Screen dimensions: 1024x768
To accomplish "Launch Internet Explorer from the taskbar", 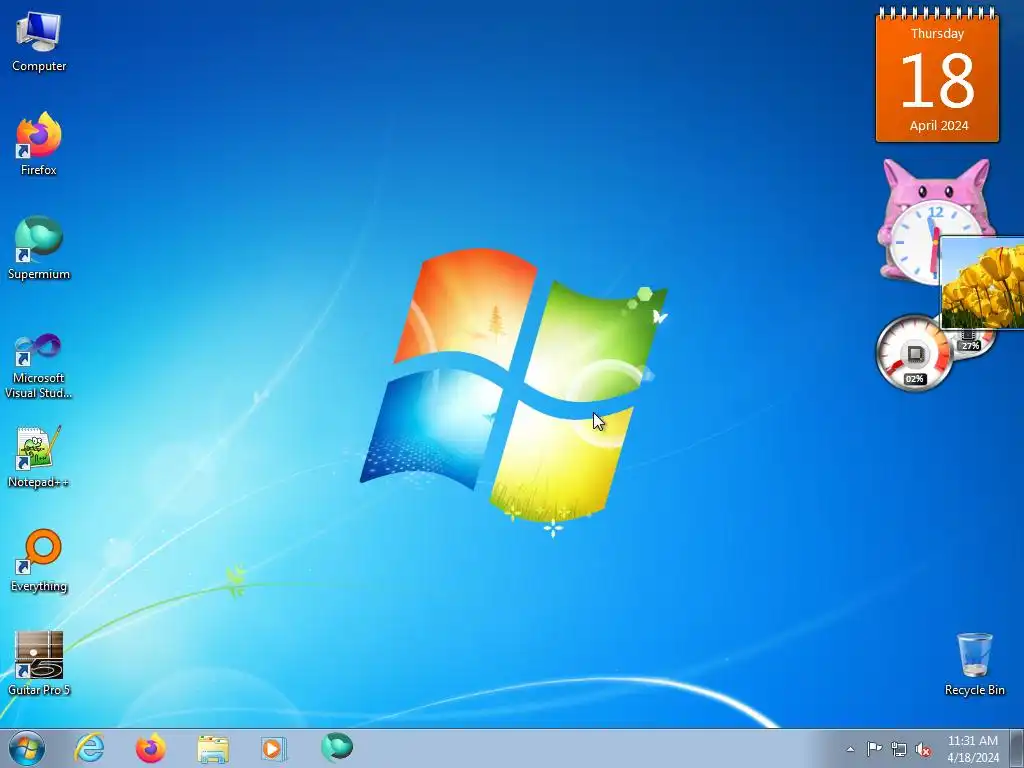I will [89, 748].
